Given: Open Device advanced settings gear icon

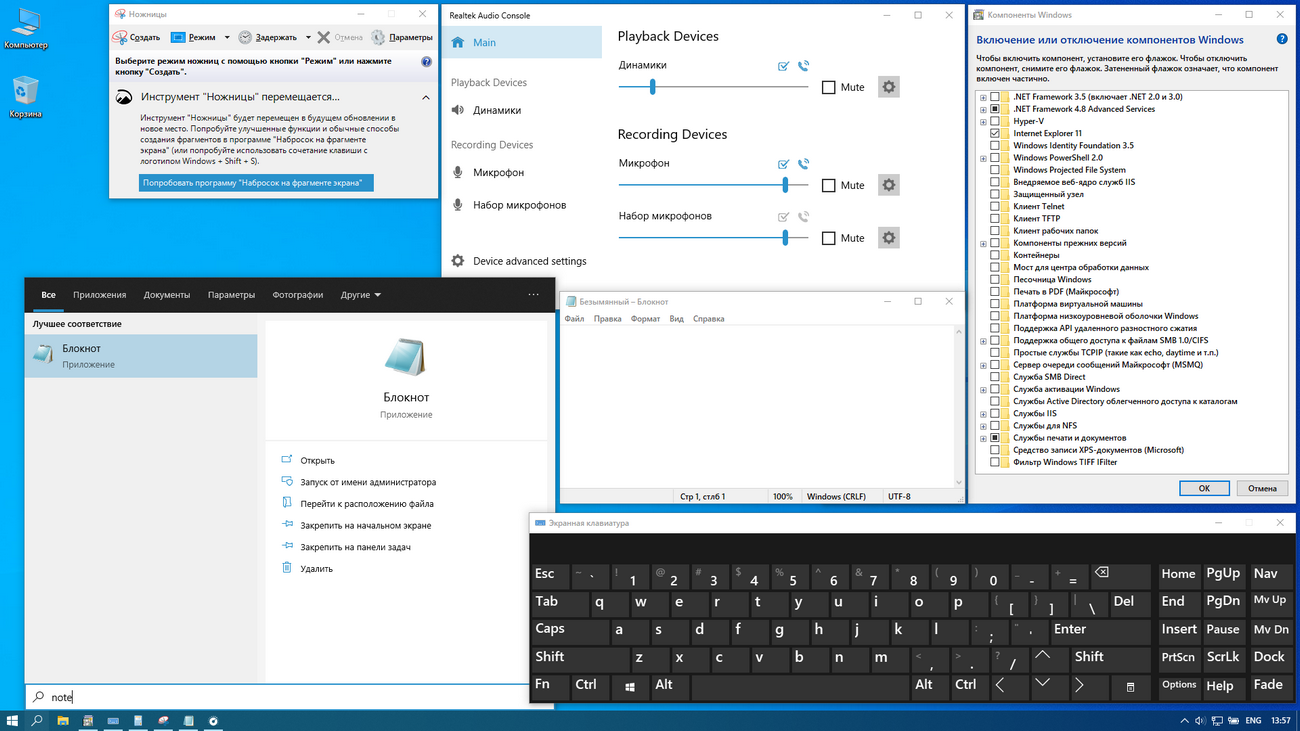Looking at the screenshot, I should pos(458,261).
